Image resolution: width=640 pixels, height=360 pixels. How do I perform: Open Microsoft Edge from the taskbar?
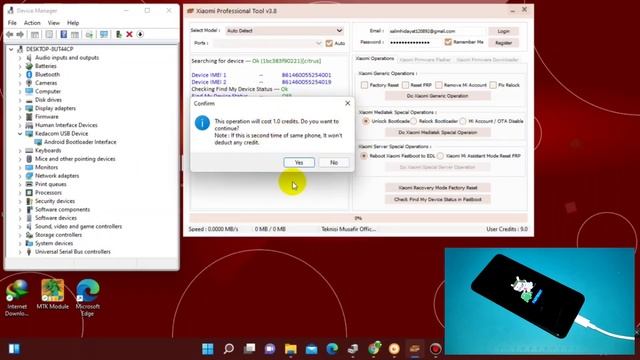coord(332,349)
